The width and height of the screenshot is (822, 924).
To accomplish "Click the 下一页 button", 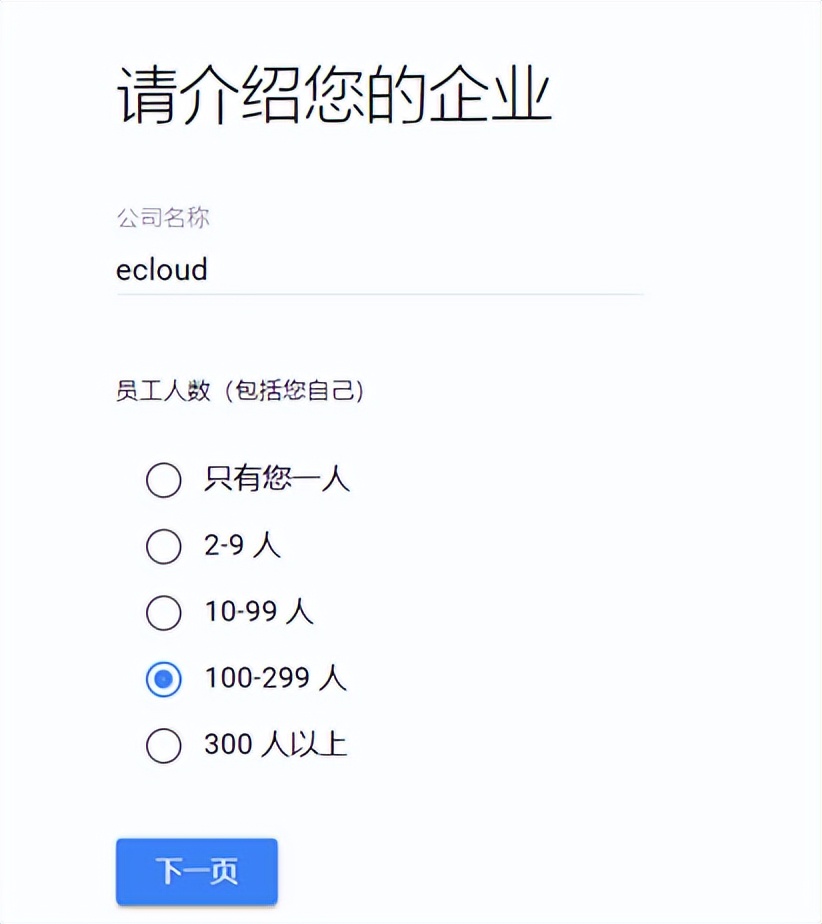I will click(x=196, y=871).
